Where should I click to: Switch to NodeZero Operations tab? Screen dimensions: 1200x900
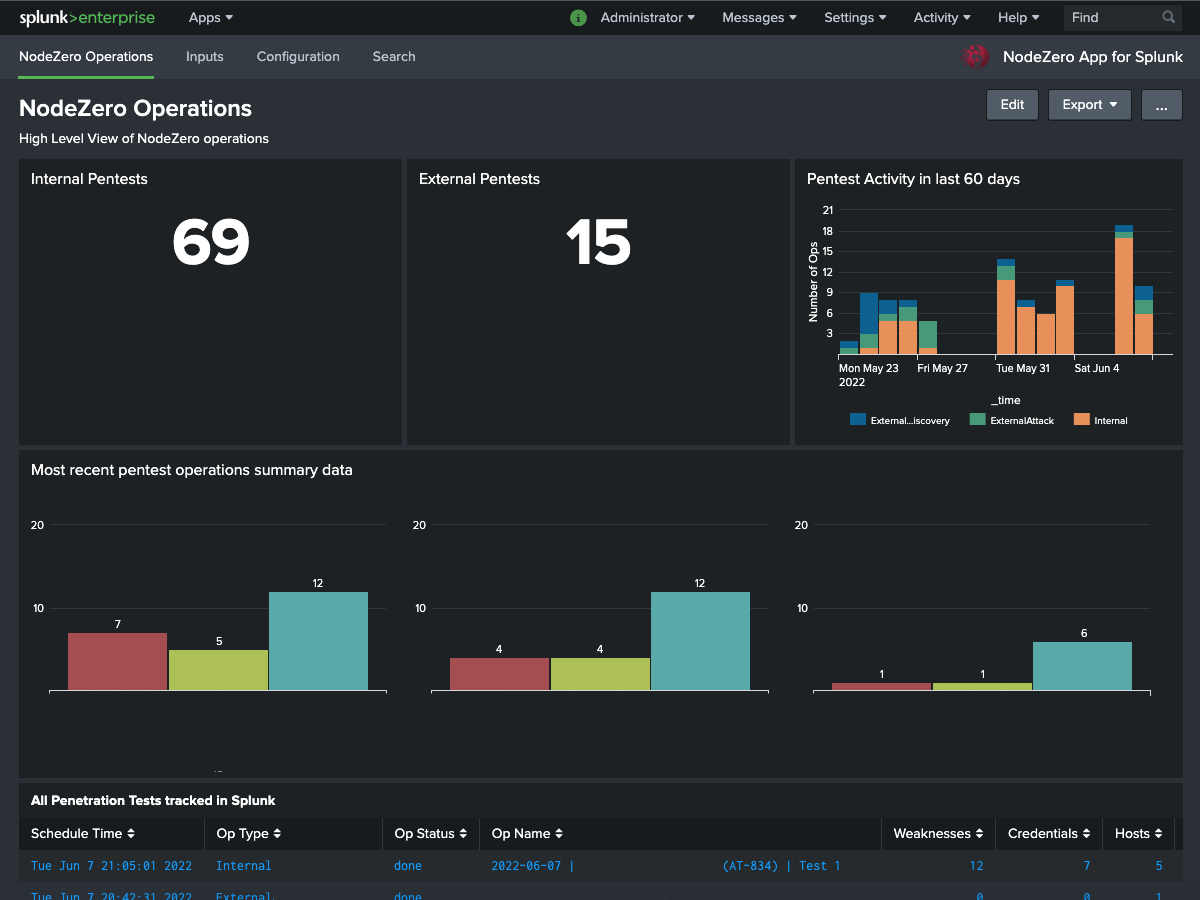pos(86,57)
